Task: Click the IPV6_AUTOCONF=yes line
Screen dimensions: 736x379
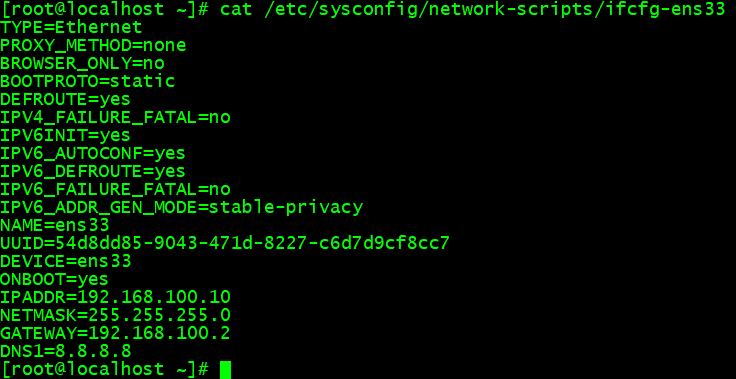Action: 92,154
